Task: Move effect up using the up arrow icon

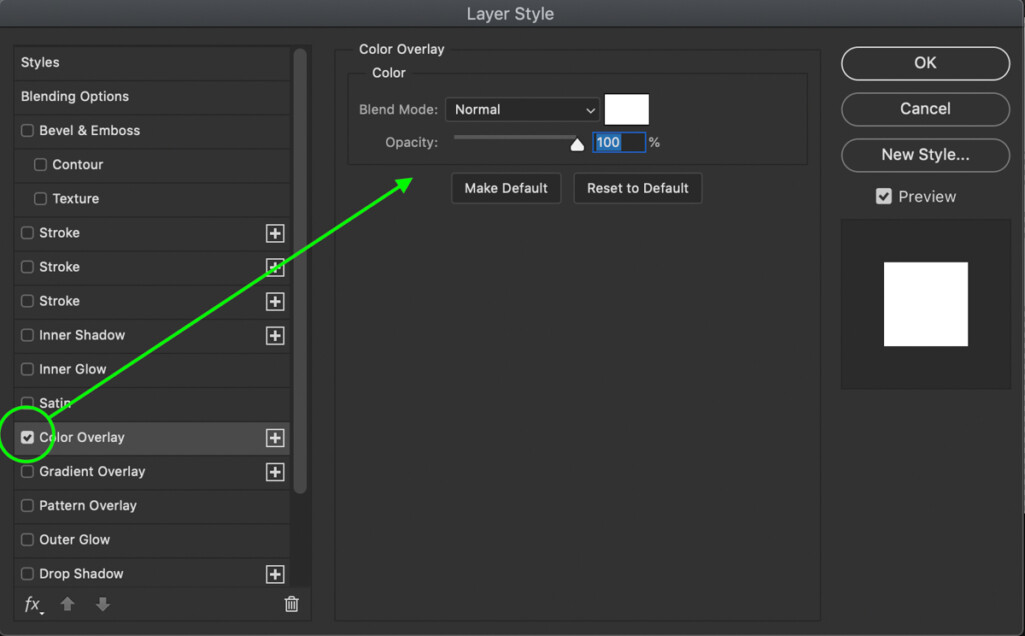Action: (67, 604)
